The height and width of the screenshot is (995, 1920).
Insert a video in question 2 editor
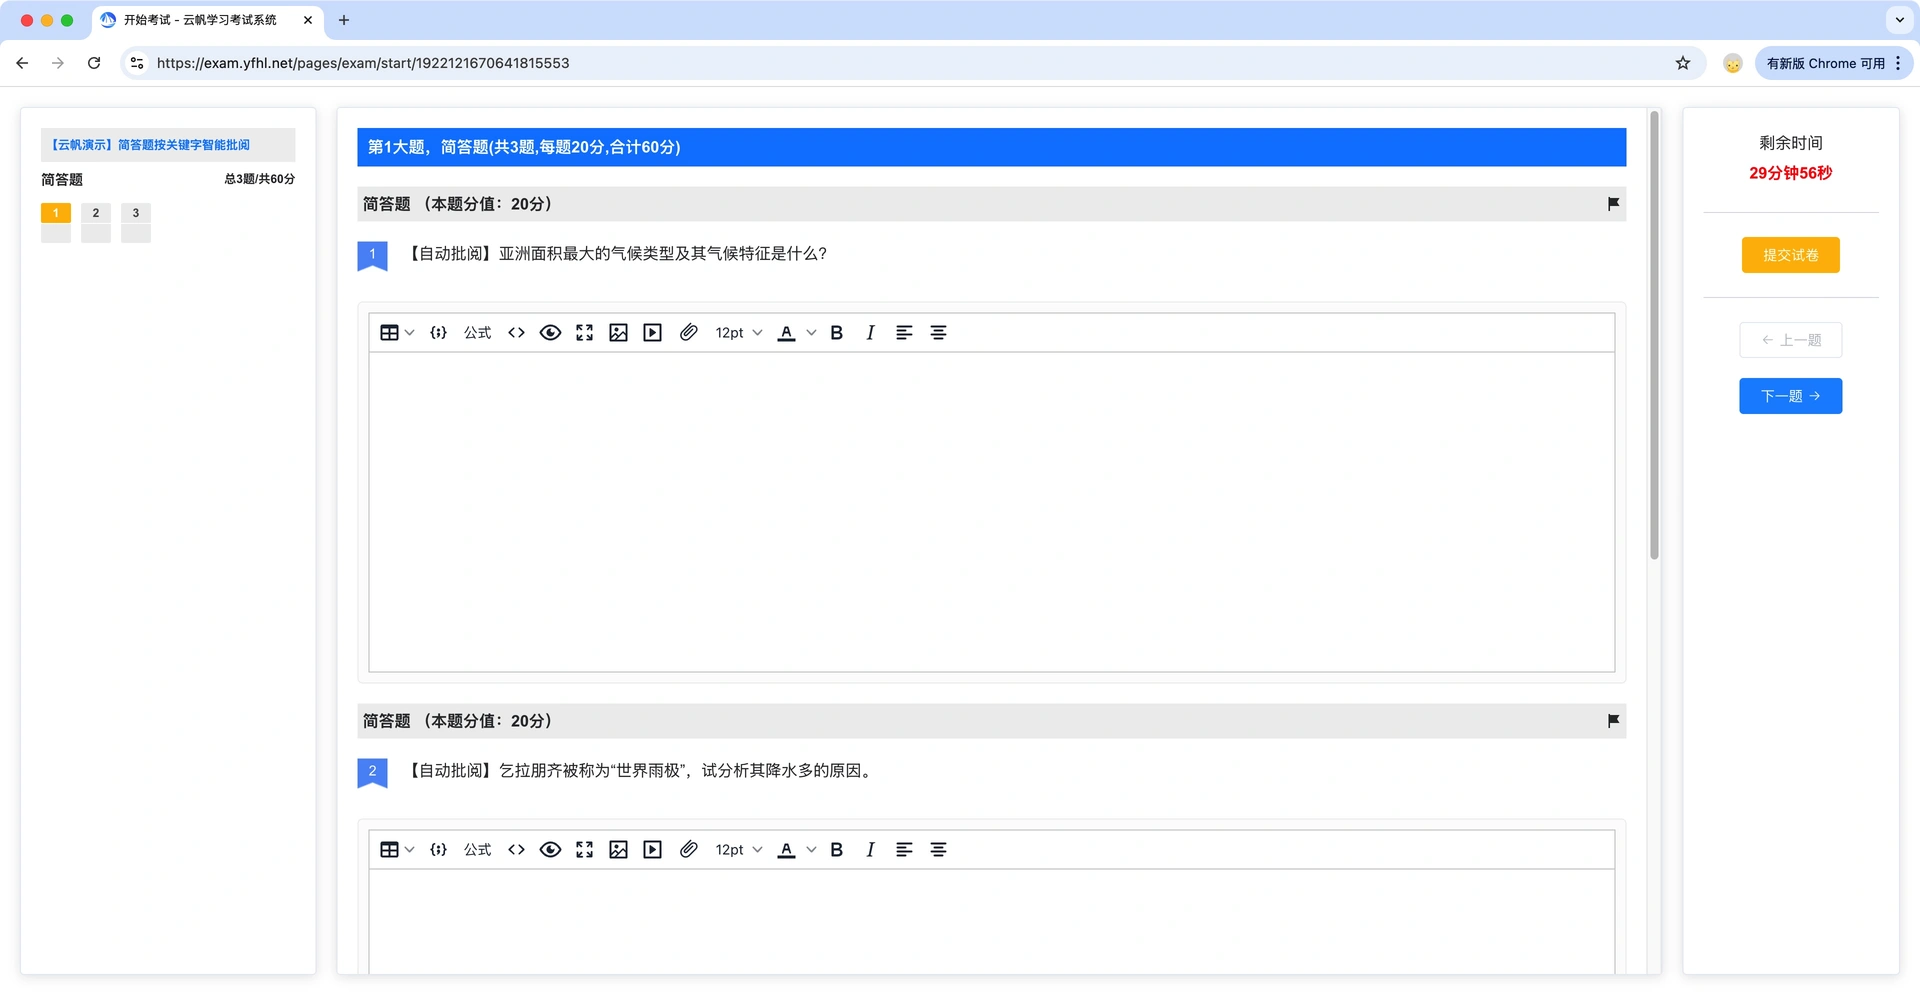652,850
